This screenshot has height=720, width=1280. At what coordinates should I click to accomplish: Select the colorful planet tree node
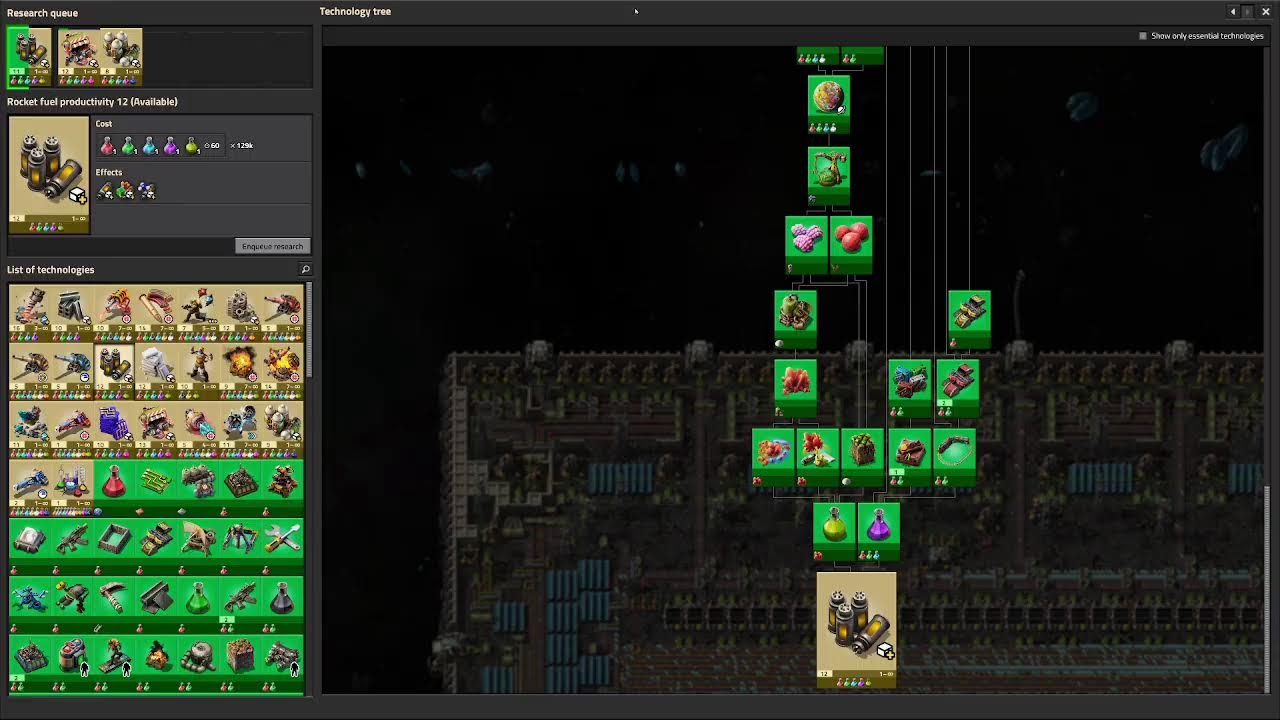[829, 104]
